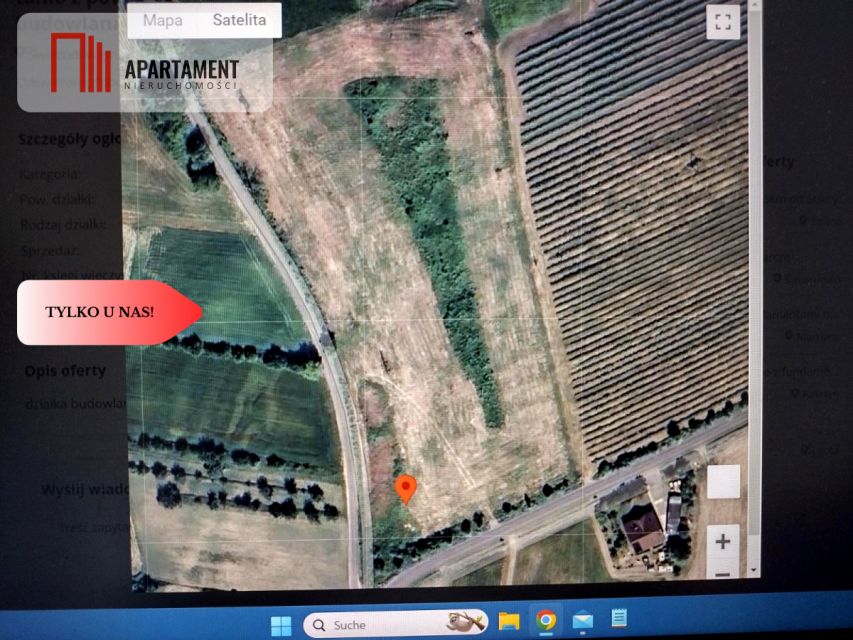Viewport: 853px width, 640px height.
Task: Toggle fullscreen map view
Action: (x=722, y=22)
